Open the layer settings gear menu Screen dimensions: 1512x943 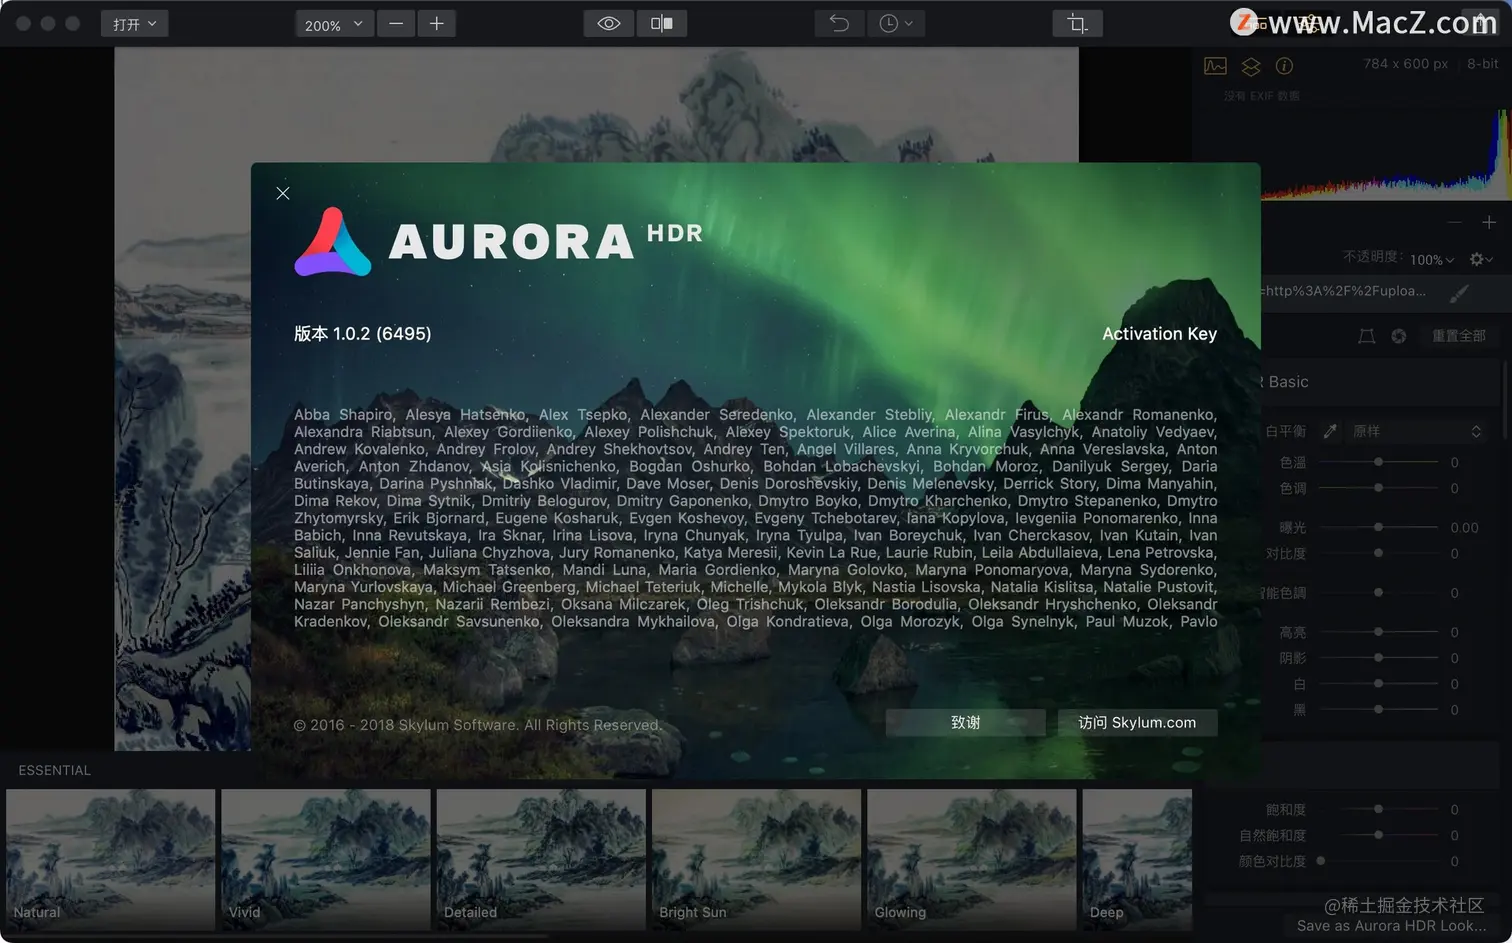click(1481, 259)
